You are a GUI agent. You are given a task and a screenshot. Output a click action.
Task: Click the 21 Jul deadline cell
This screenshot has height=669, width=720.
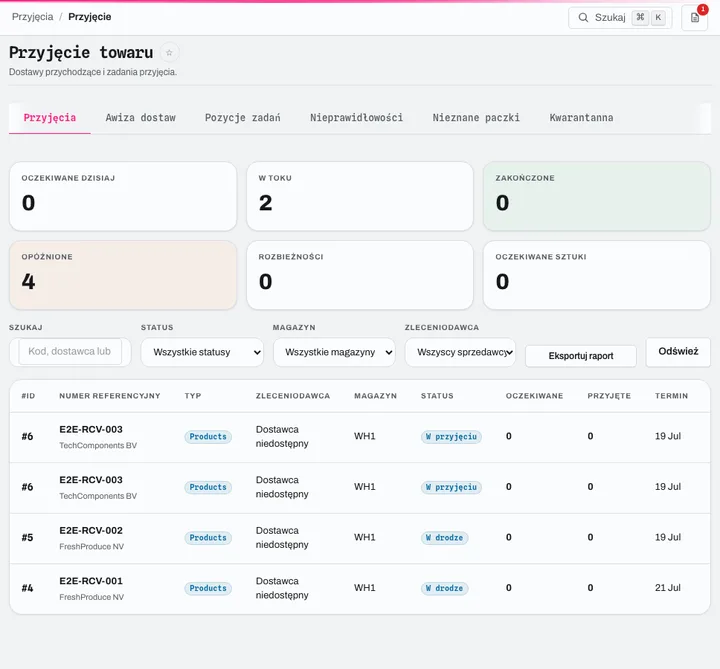668,588
